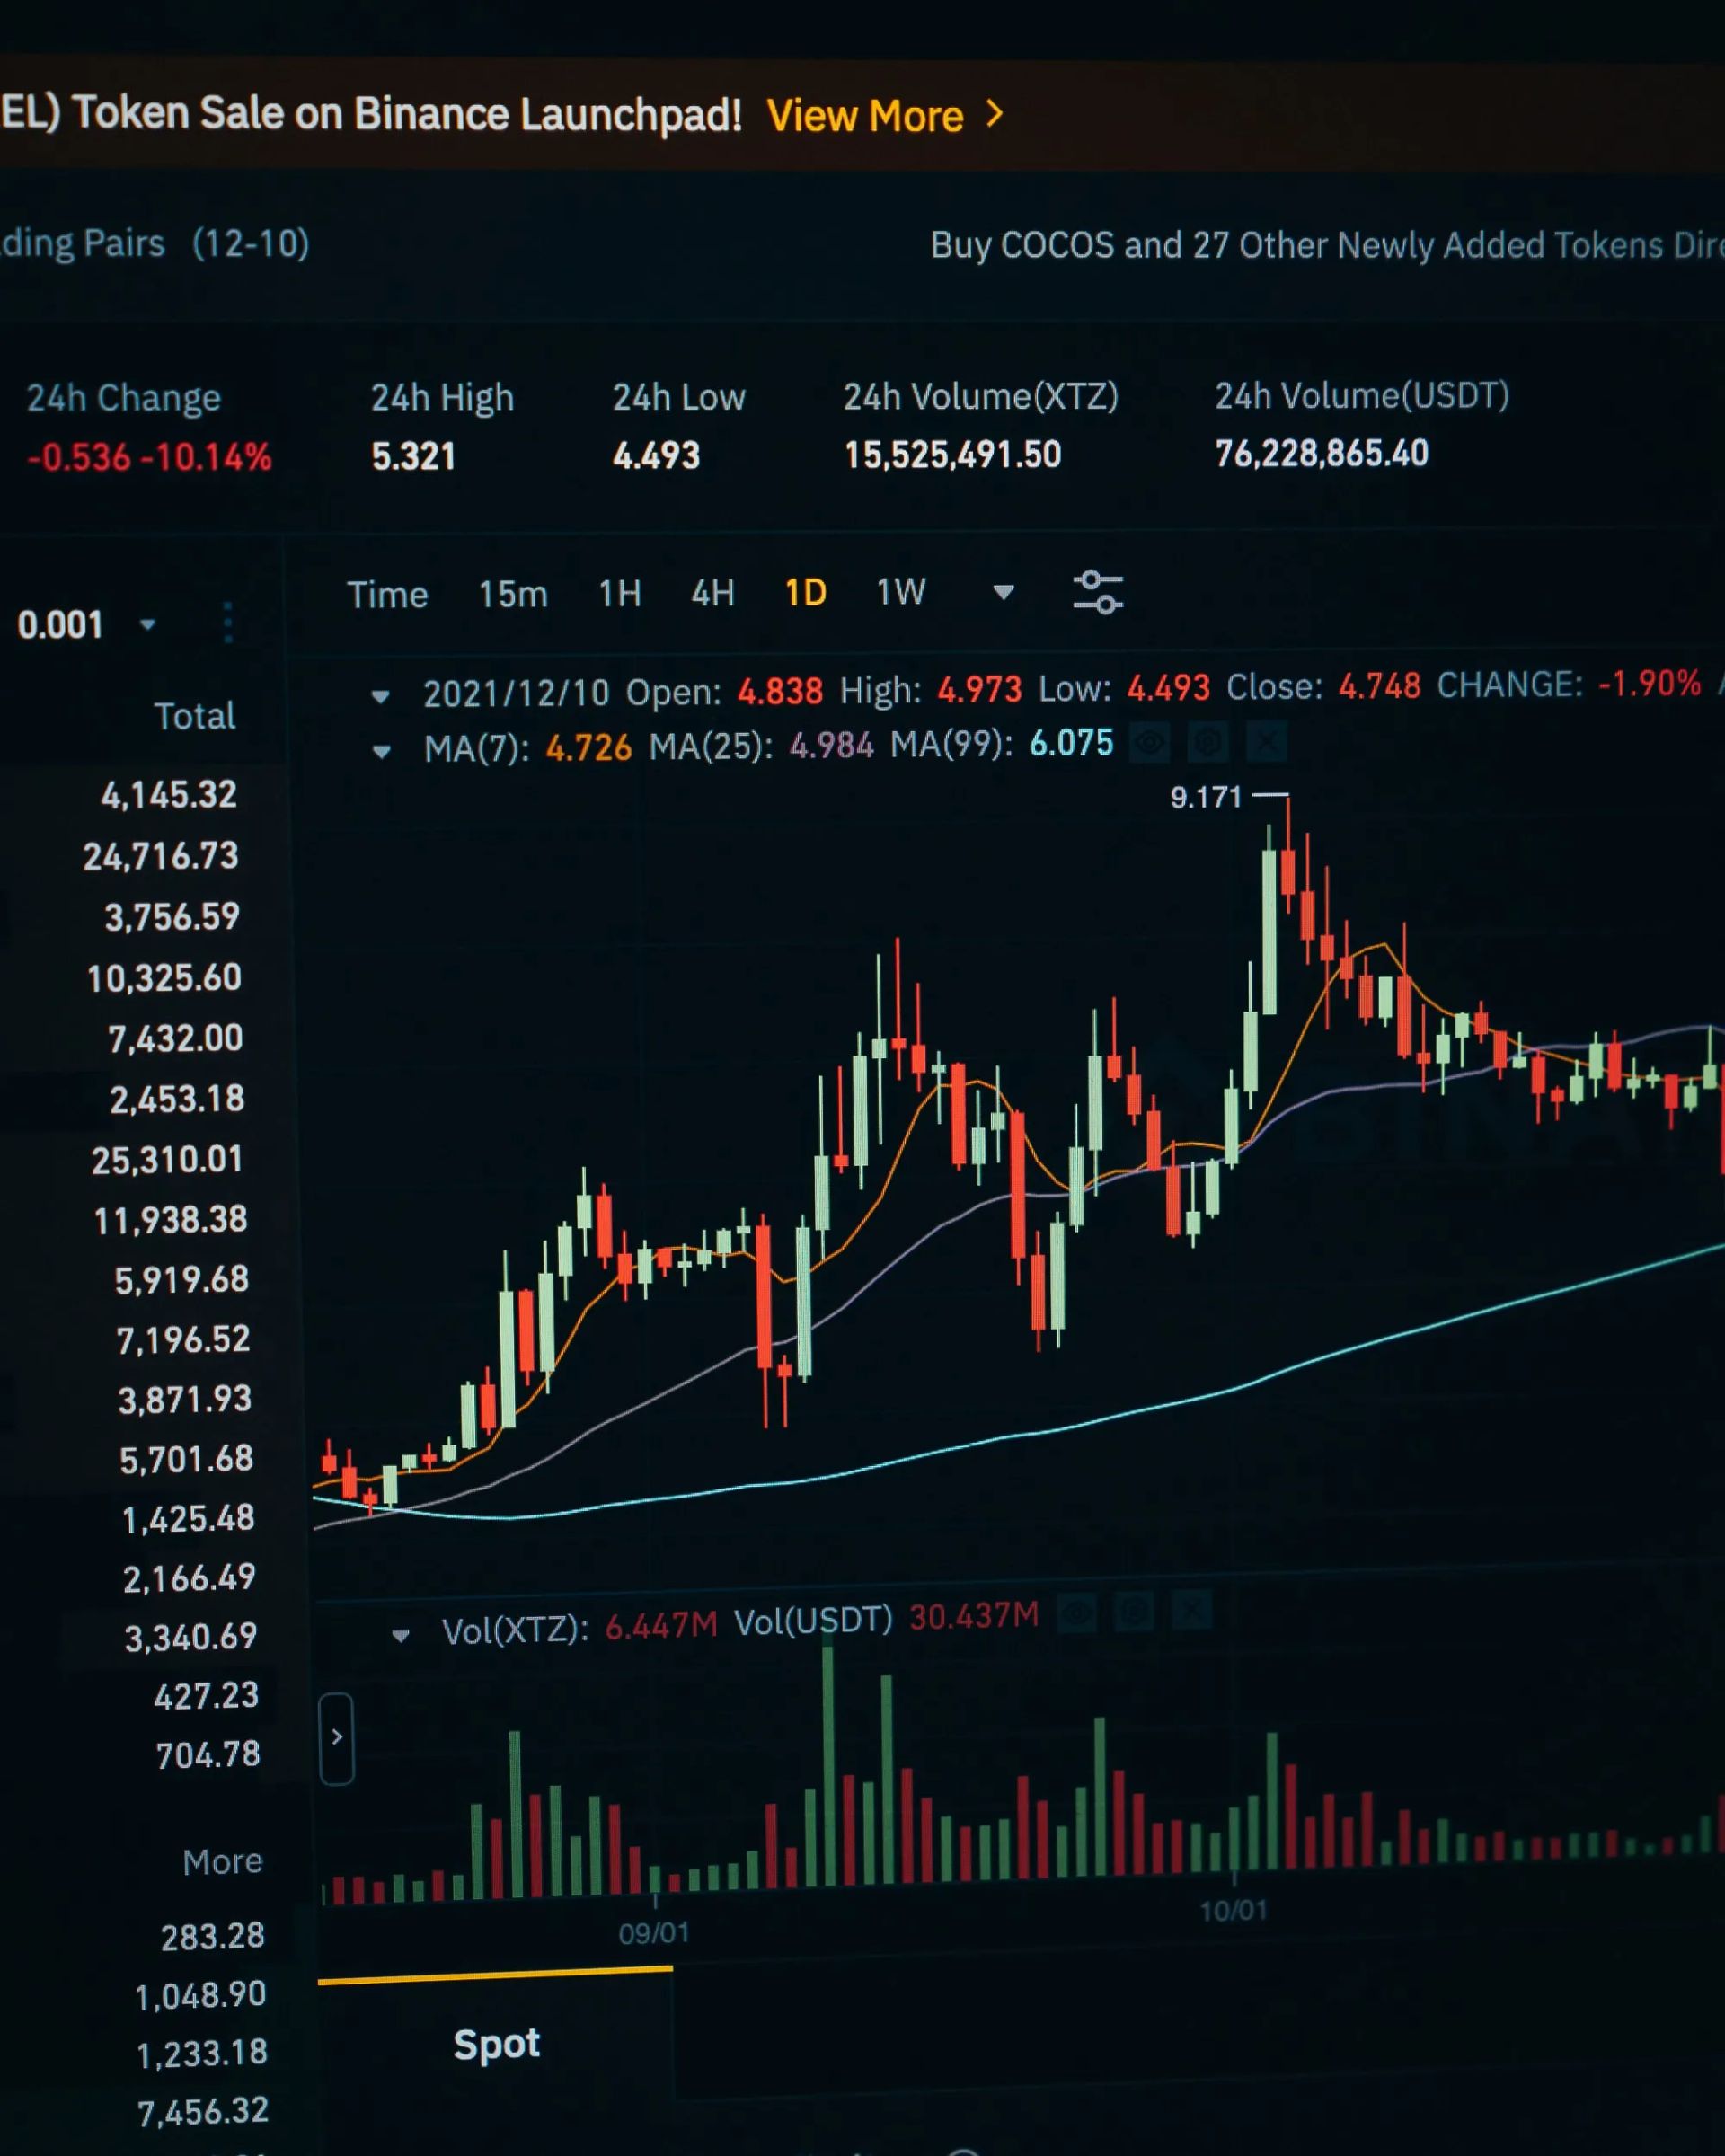1725x2156 pixels.
Task: Click the three-dot menu beside 0.001
Action: [228, 622]
